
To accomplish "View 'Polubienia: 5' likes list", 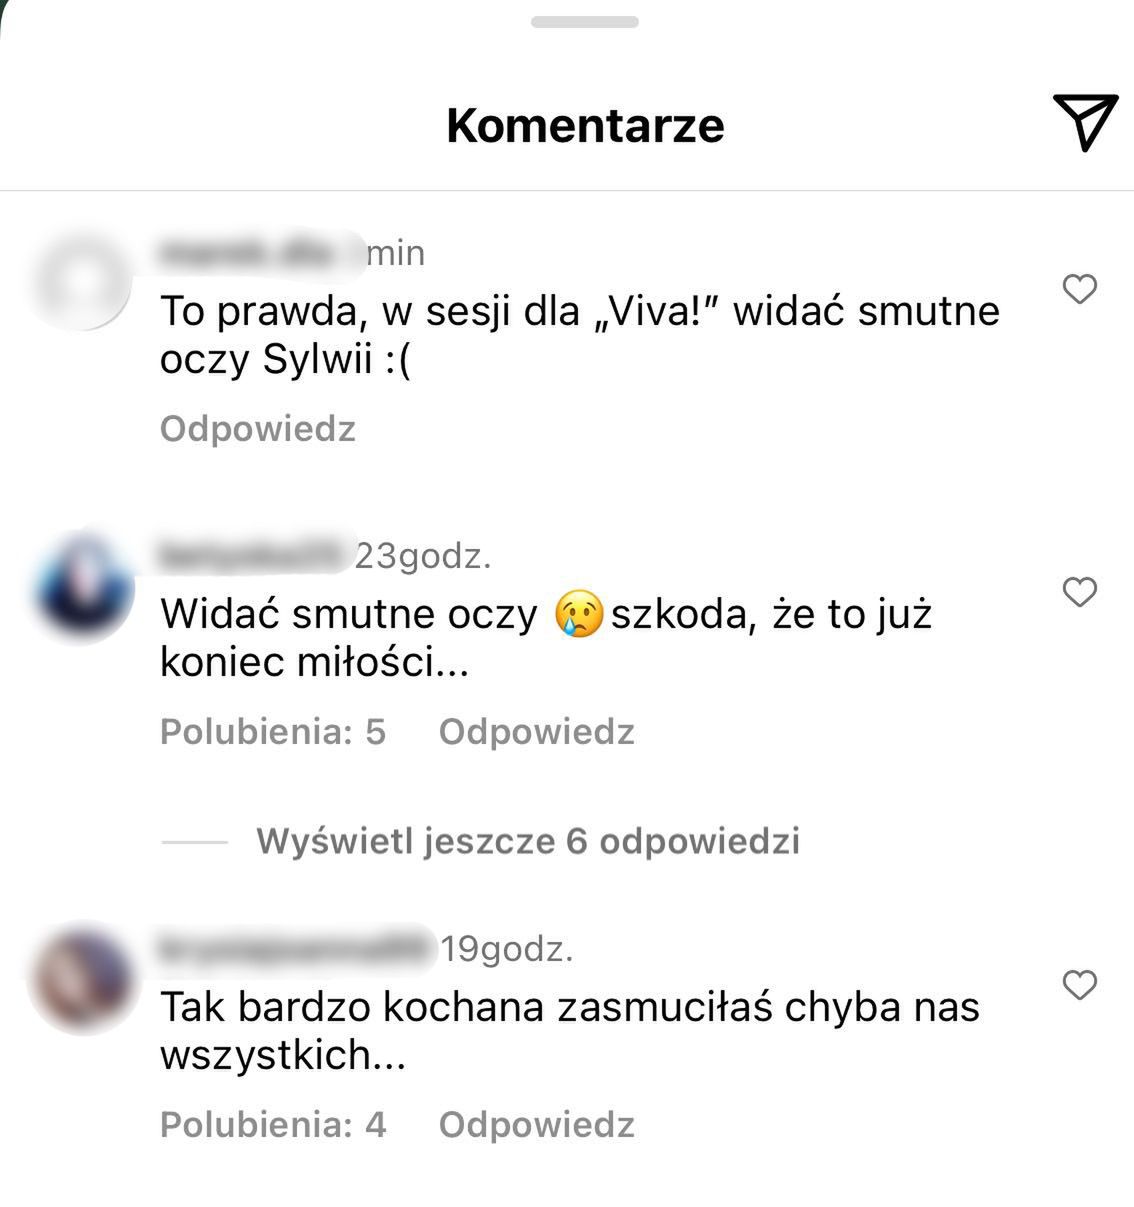I will (x=273, y=732).
